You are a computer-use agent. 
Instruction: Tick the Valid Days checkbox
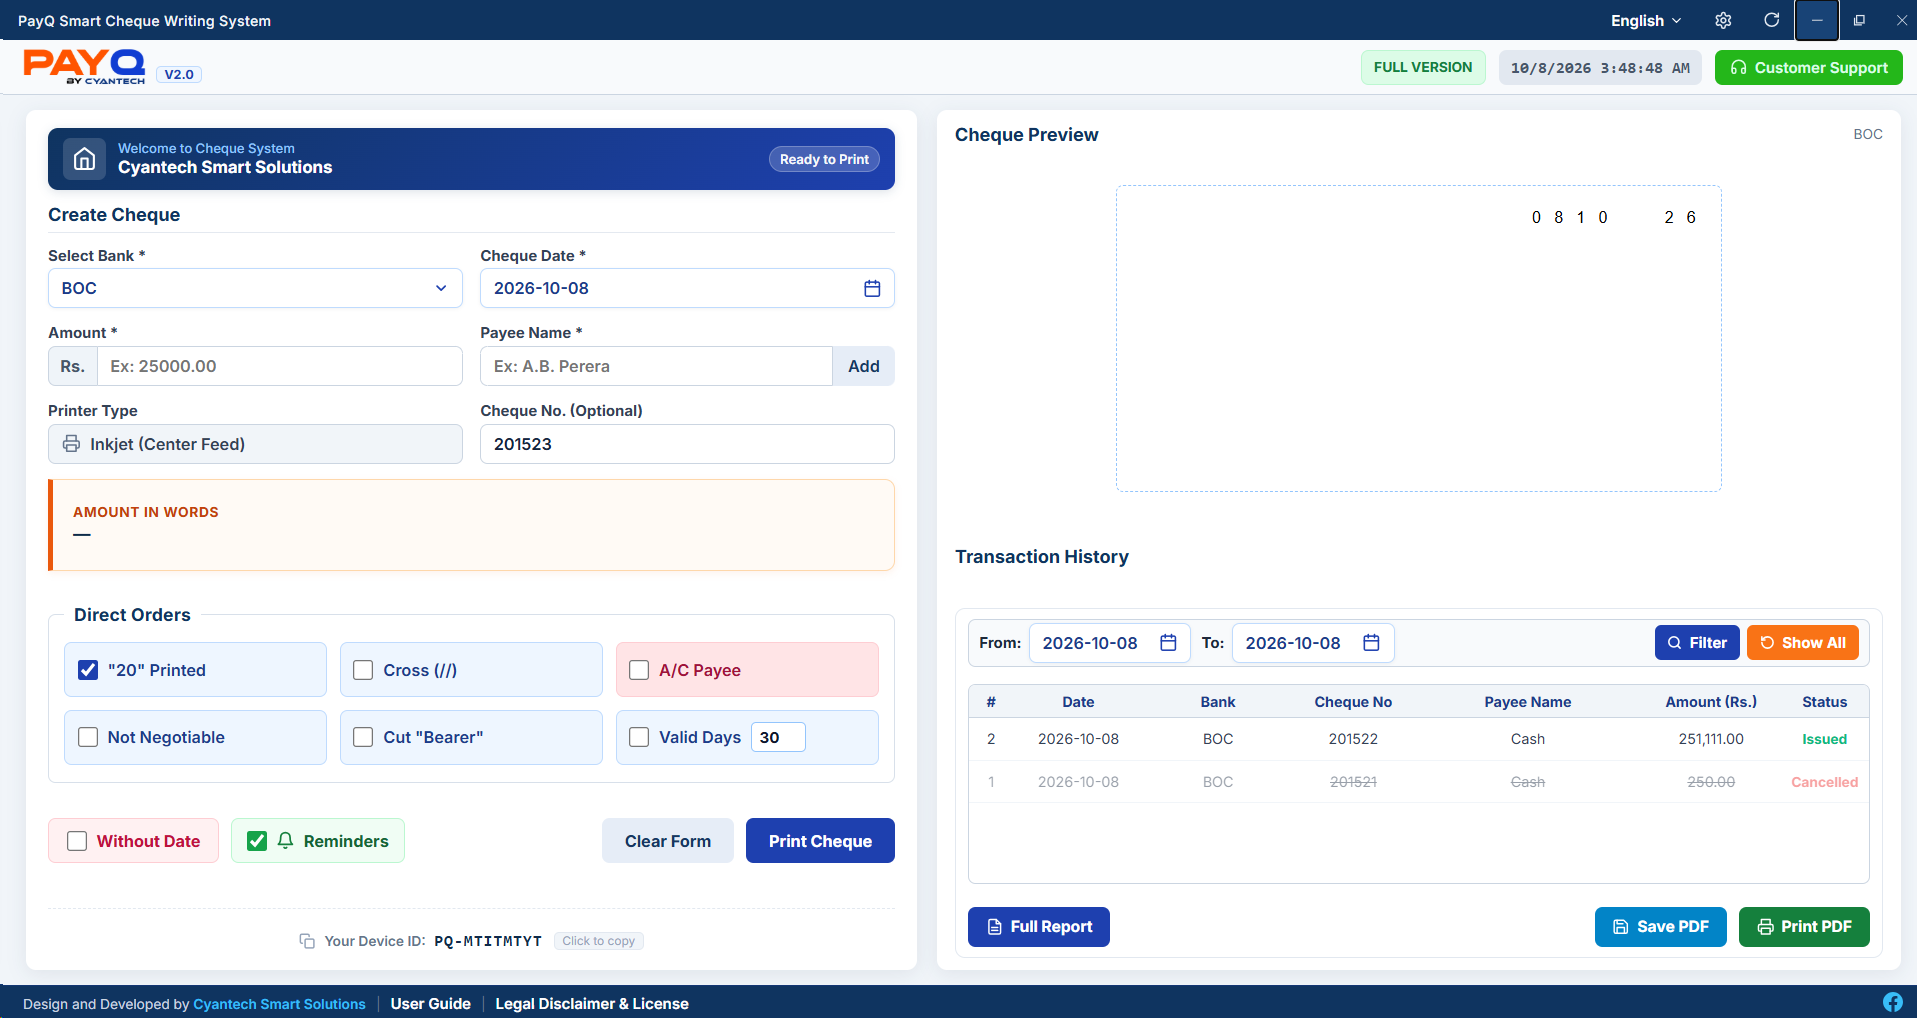639,737
